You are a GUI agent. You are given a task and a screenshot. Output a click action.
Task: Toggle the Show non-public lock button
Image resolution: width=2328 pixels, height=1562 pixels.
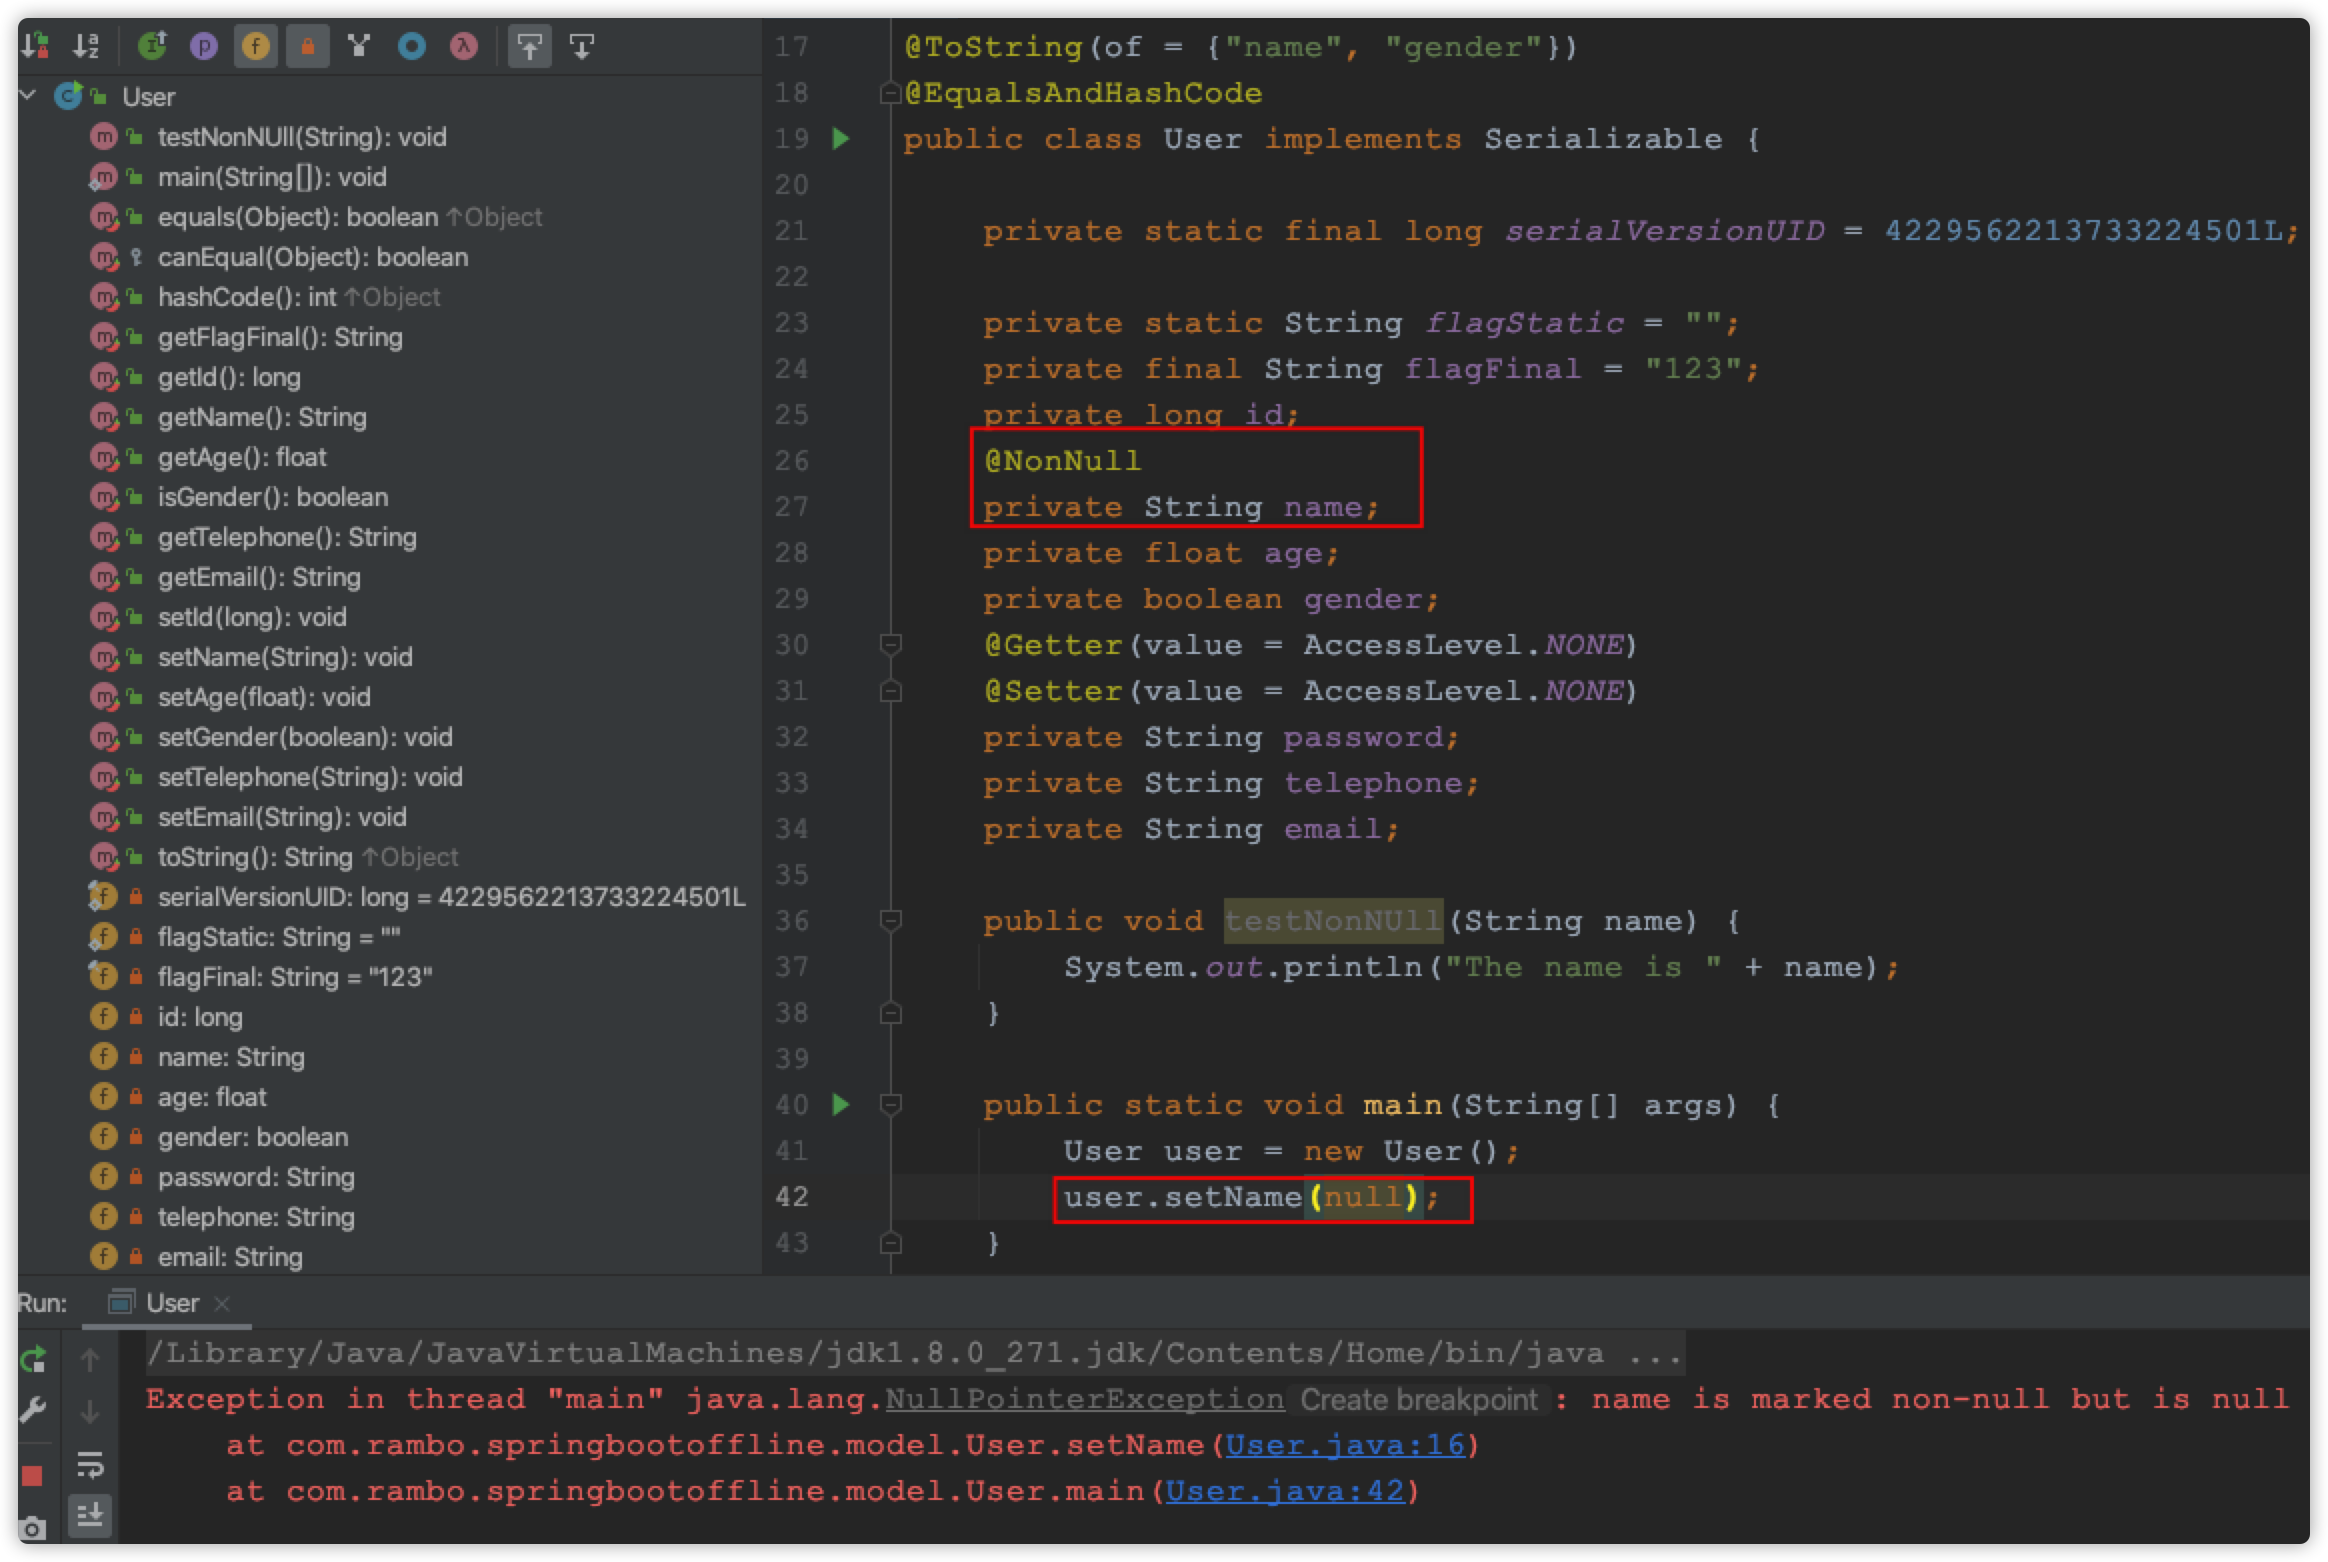(308, 46)
